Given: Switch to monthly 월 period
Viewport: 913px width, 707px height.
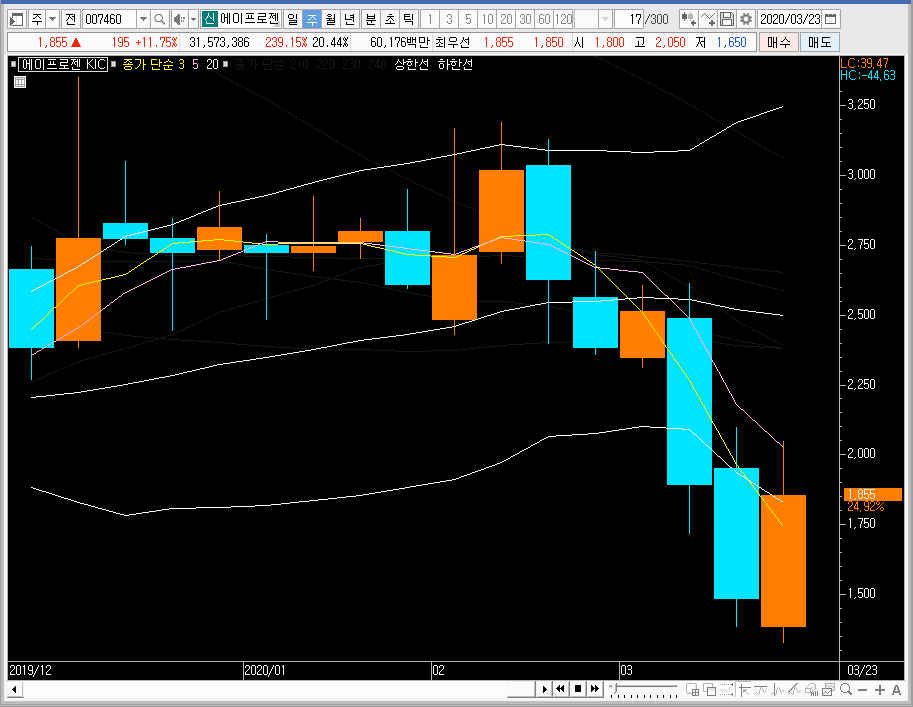Looking at the screenshot, I should click(x=331, y=19).
